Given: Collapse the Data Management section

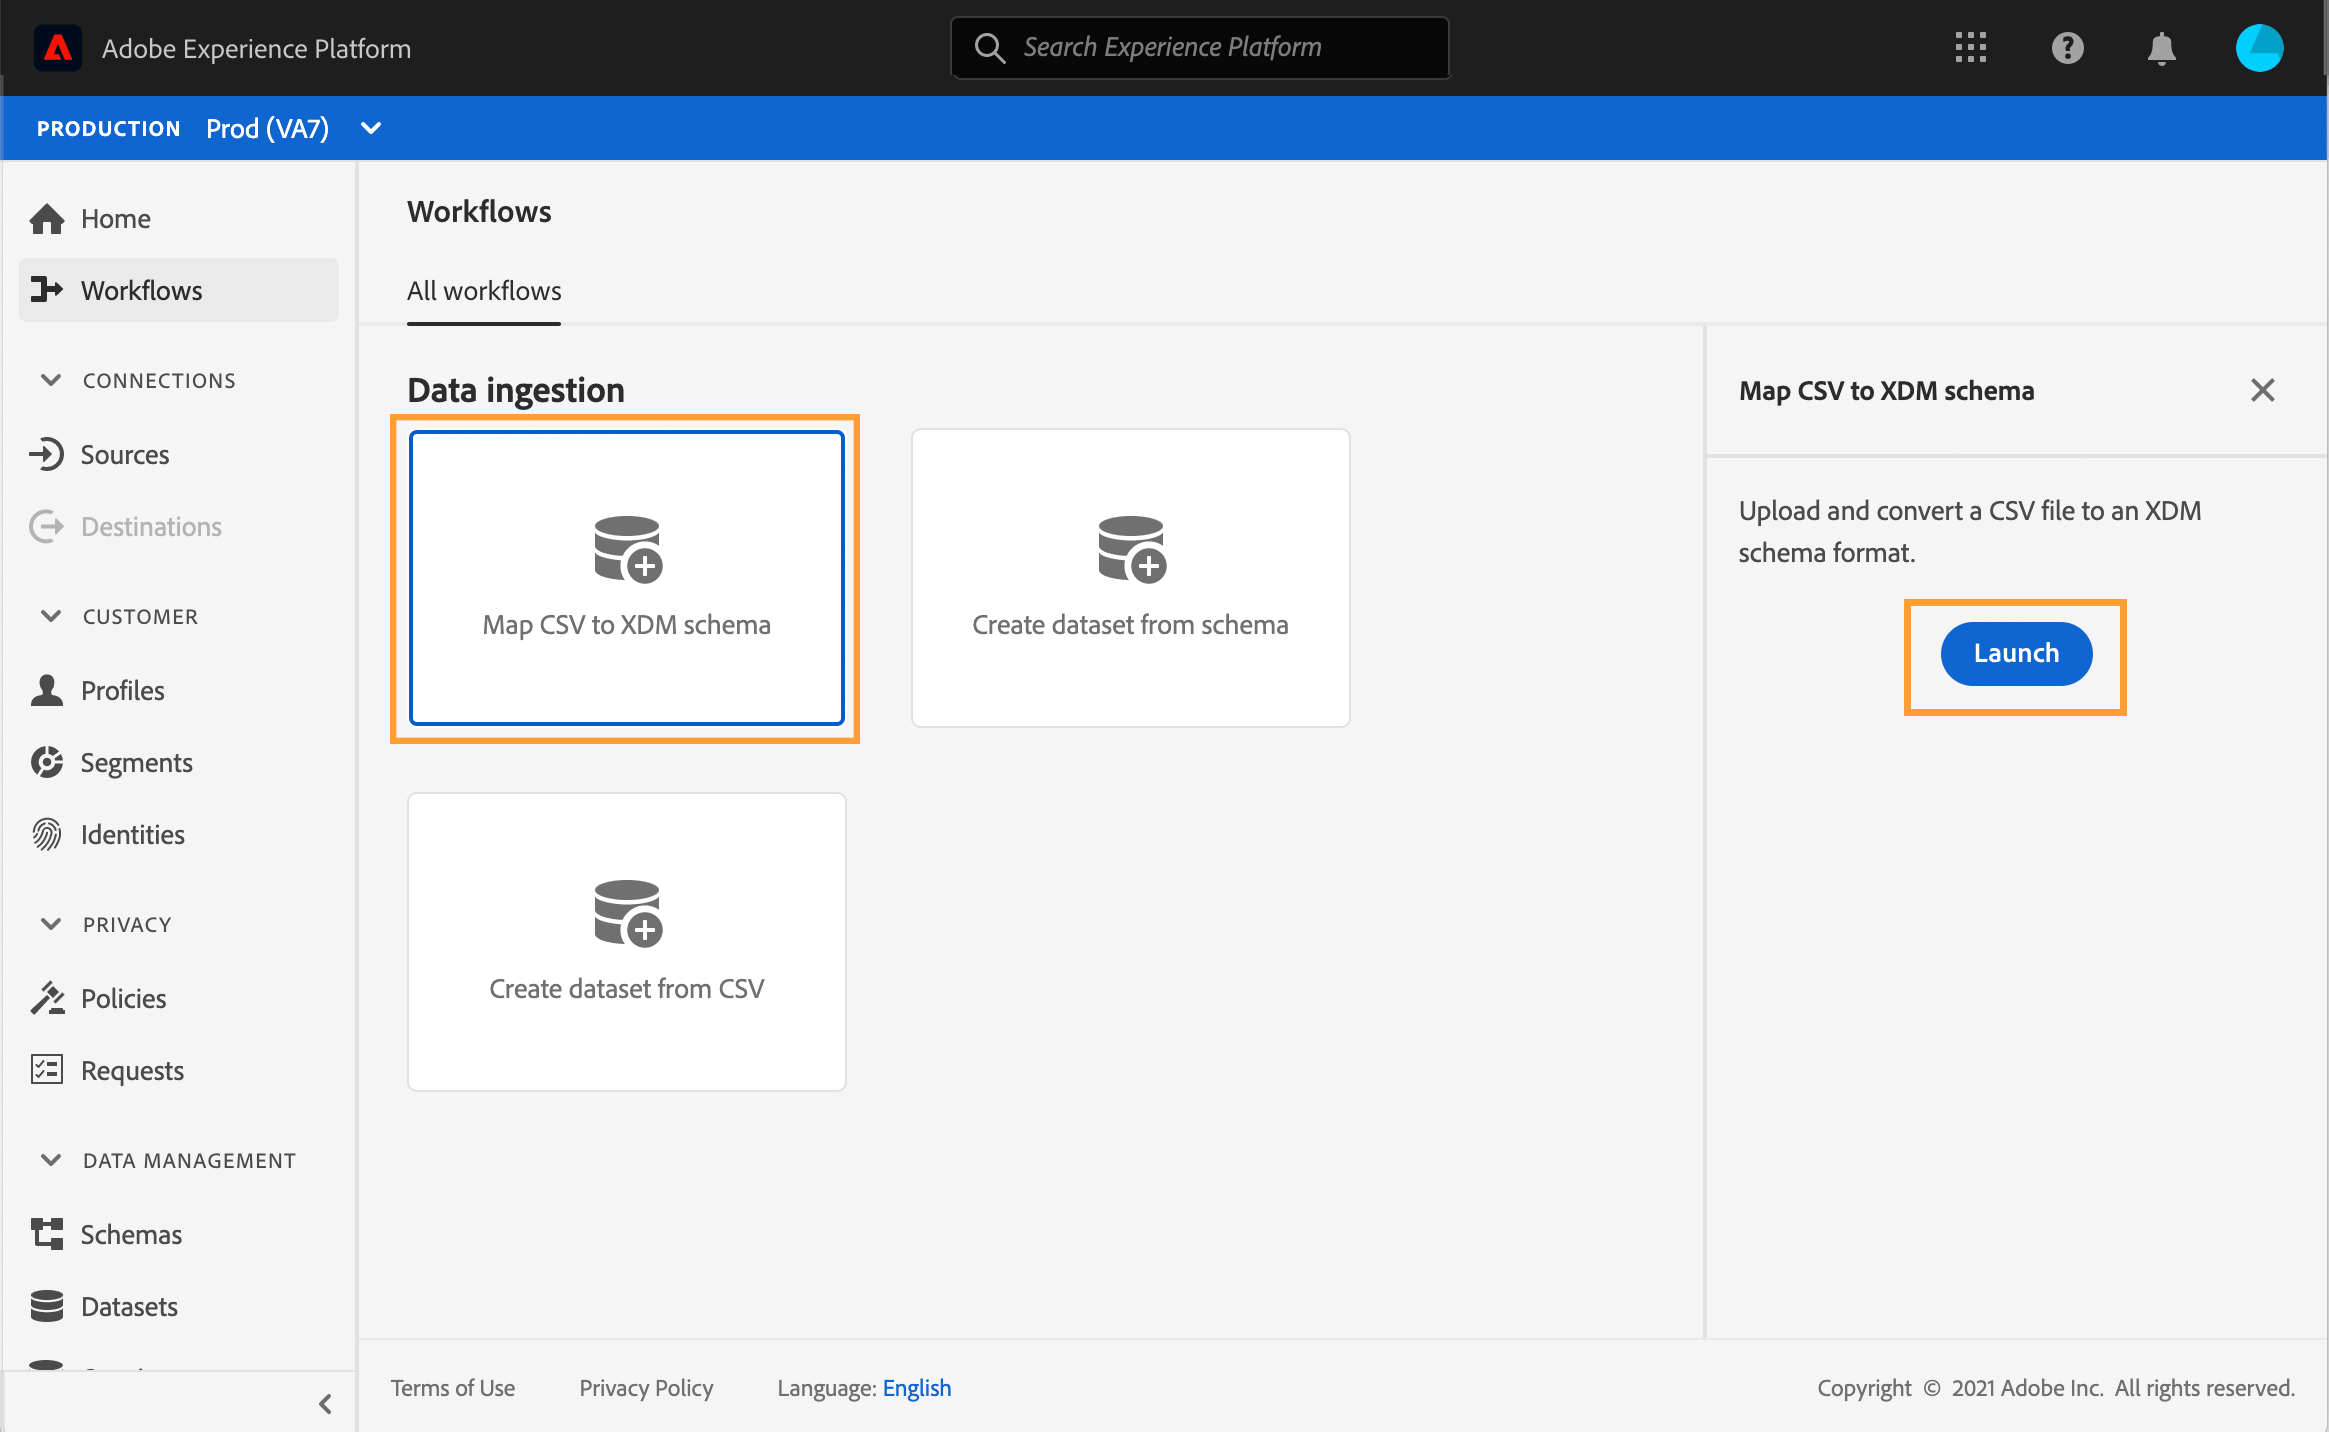Looking at the screenshot, I should pos(51,1160).
